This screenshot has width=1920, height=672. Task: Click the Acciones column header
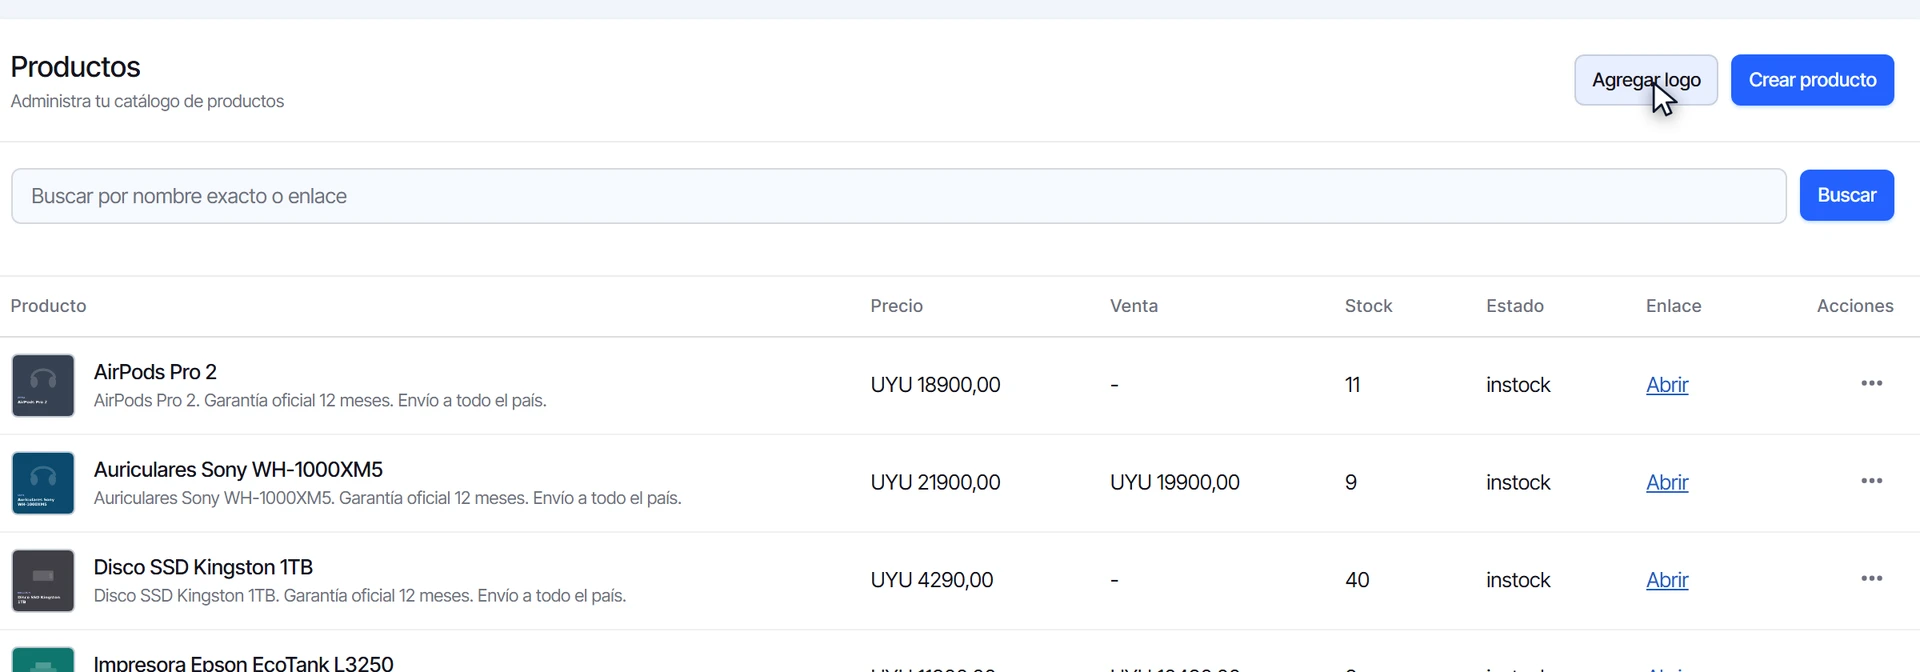[x=1855, y=306]
